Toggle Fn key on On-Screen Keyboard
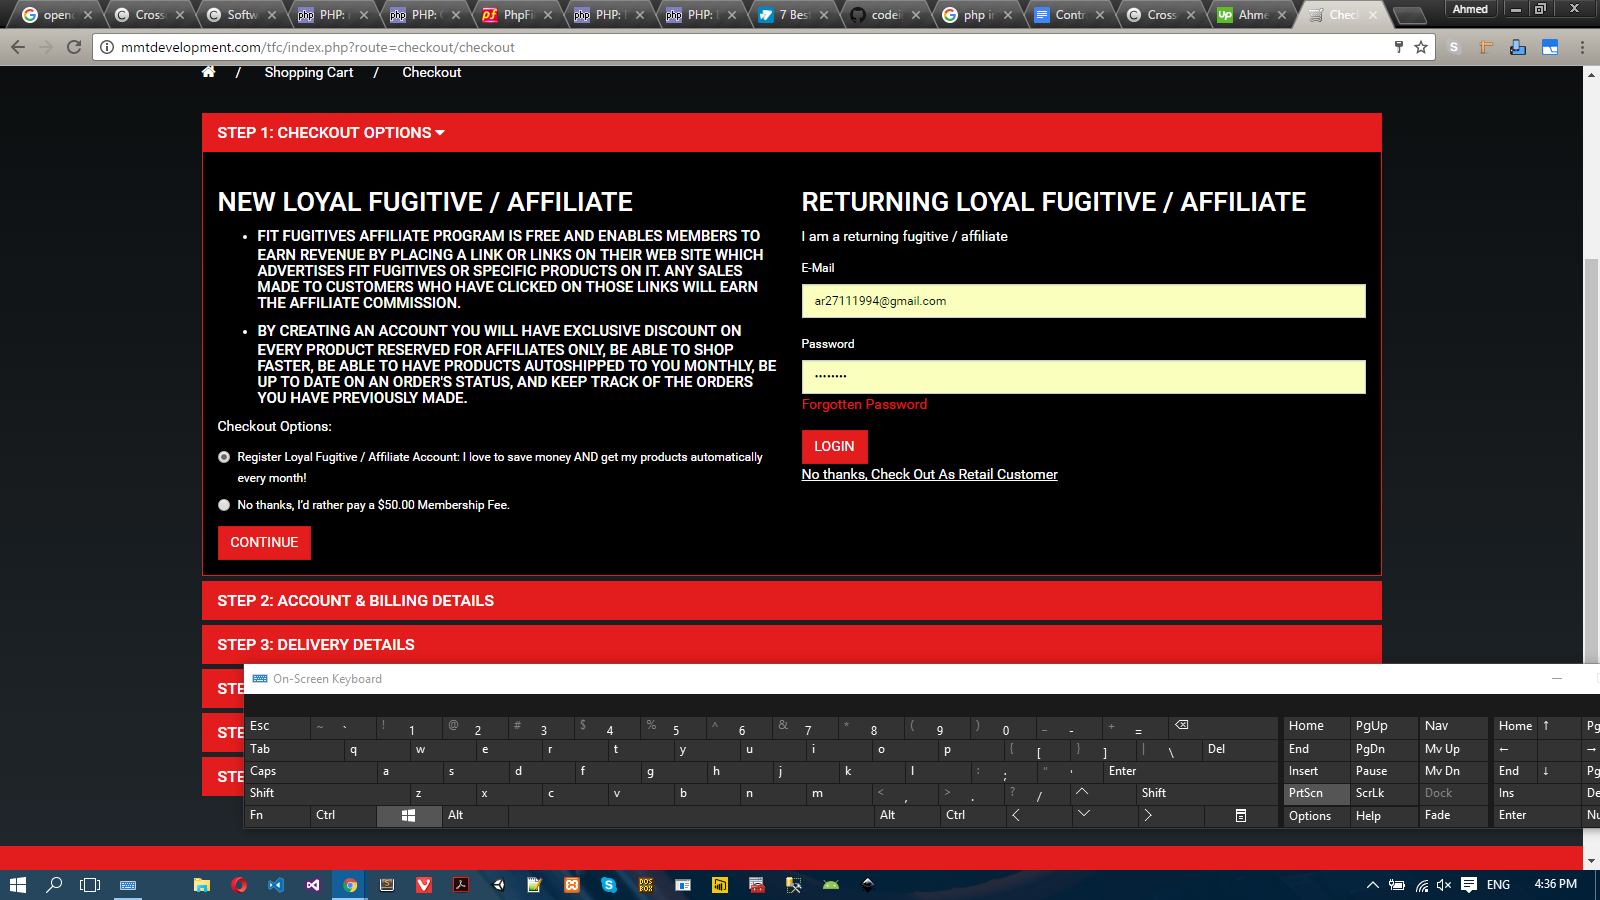The width and height of the screenshot is (1600, 900). click(277, 815)
